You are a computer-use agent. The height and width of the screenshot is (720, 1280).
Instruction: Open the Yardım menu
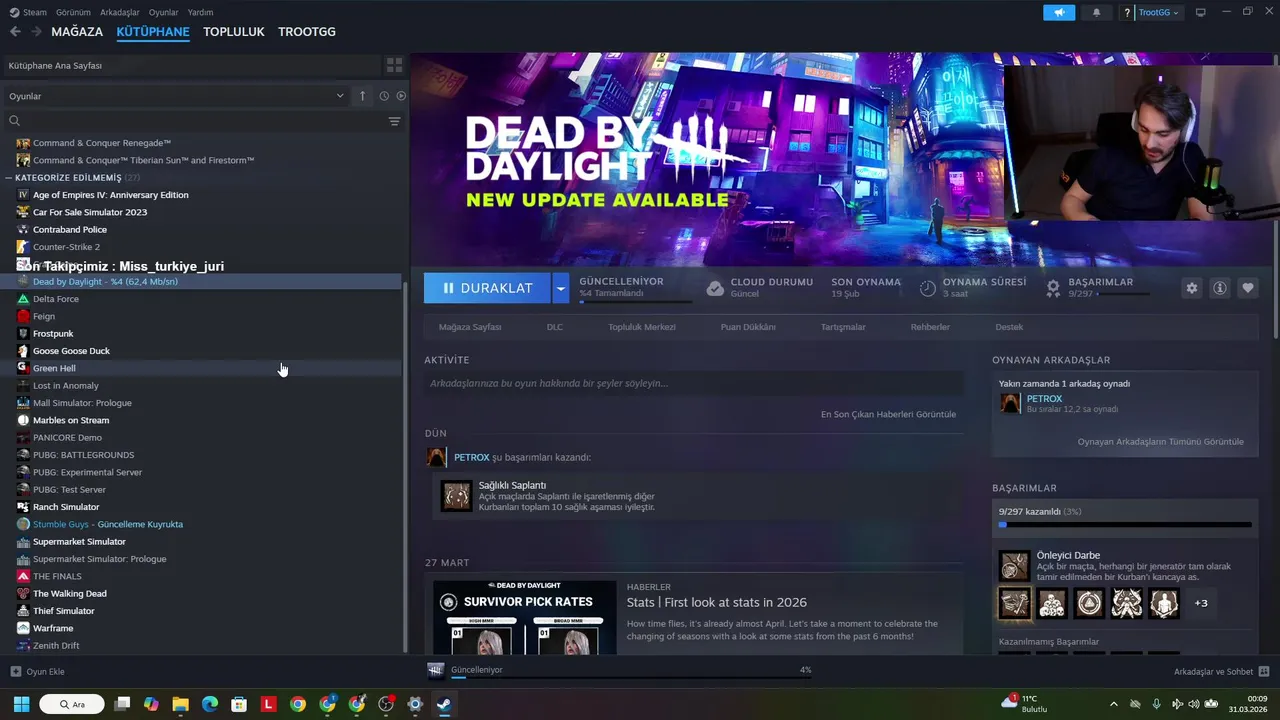click(200, 12)
